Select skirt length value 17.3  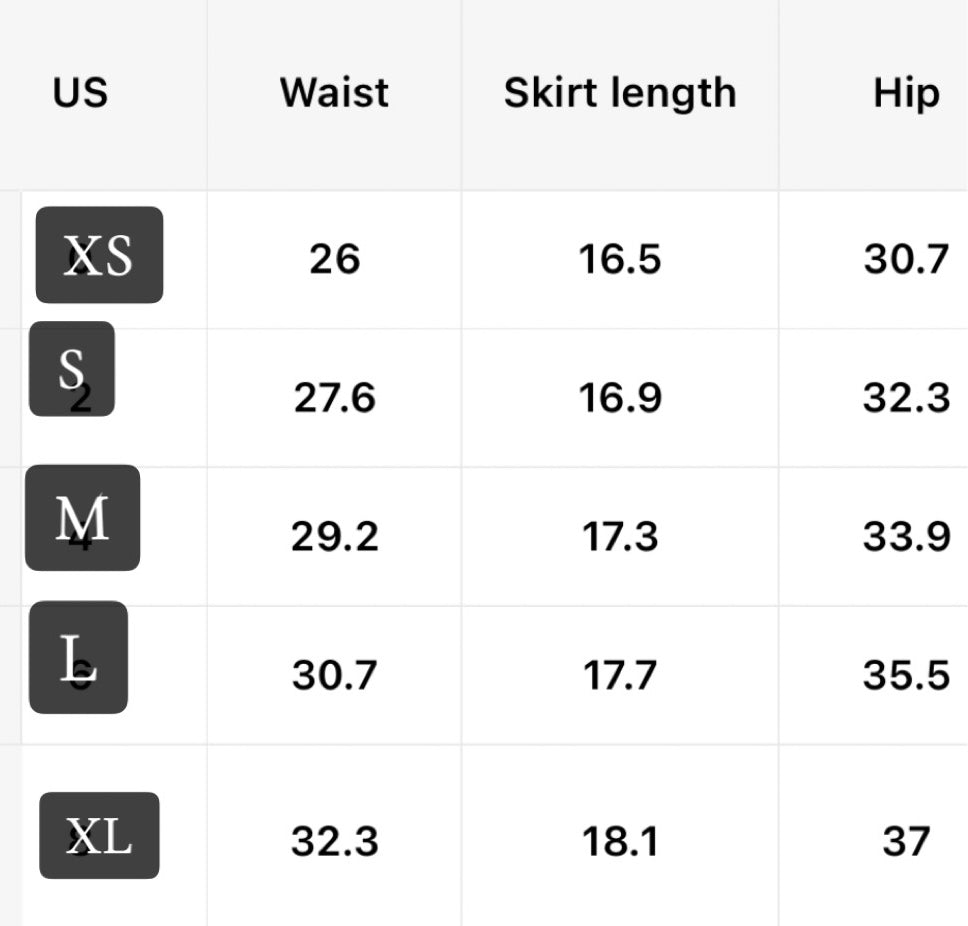620,537
